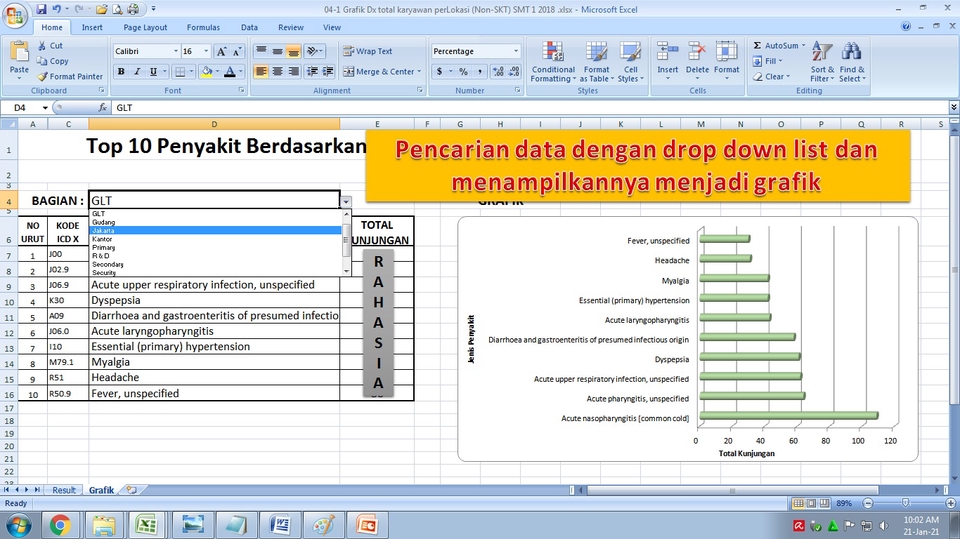
Task: Apply percent style
Action: 463,72
